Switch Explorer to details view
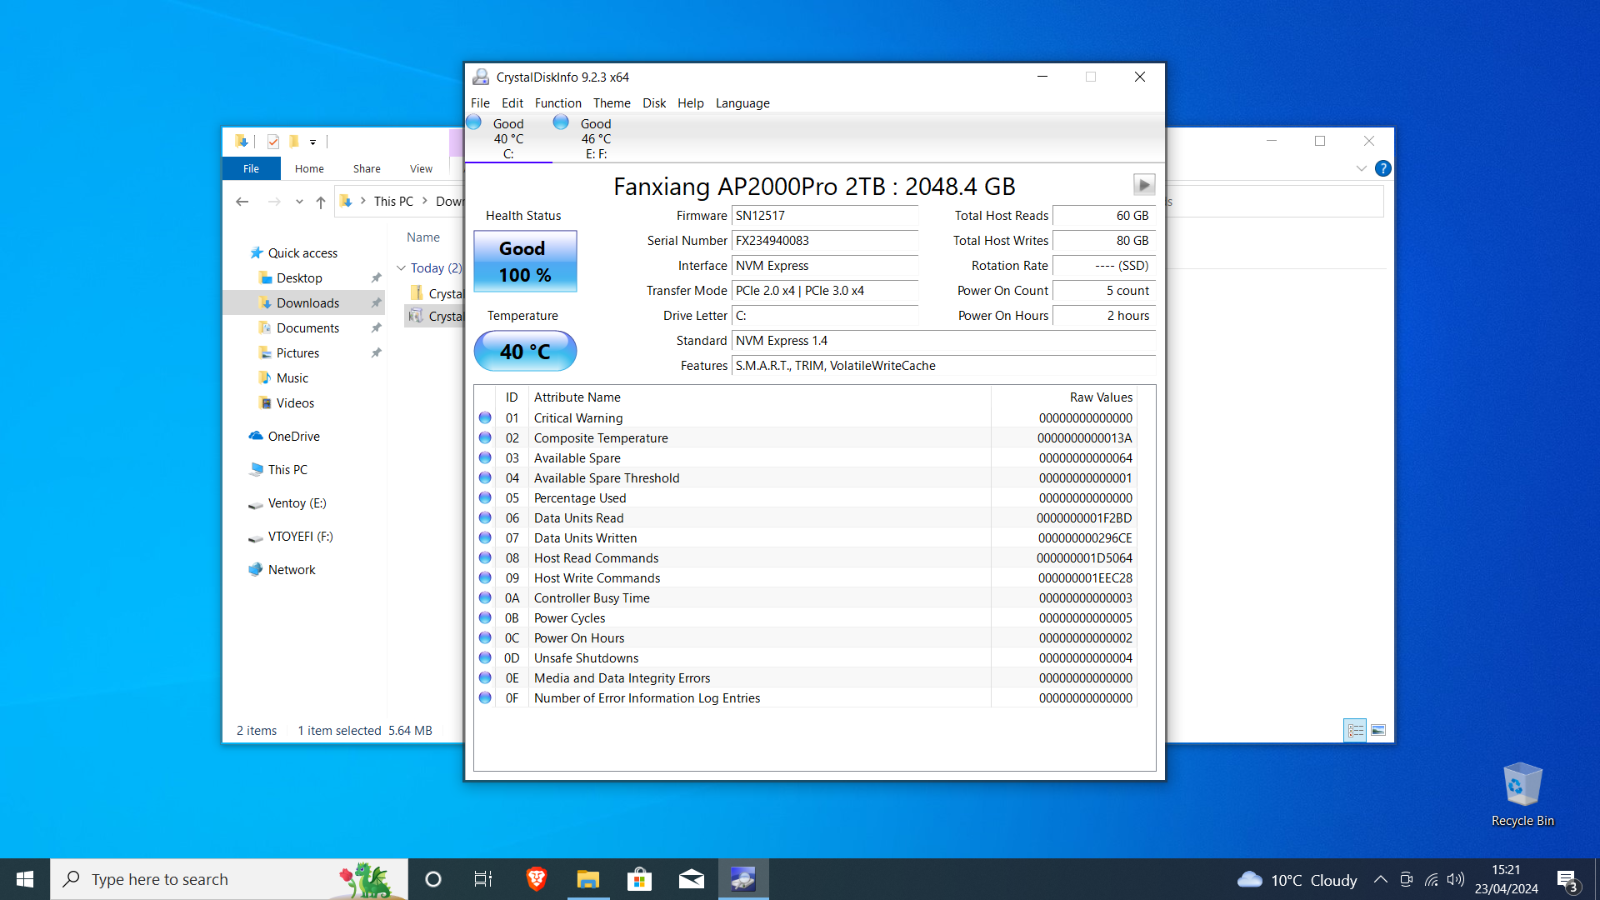1600x900 pixels. (1355, 730)
